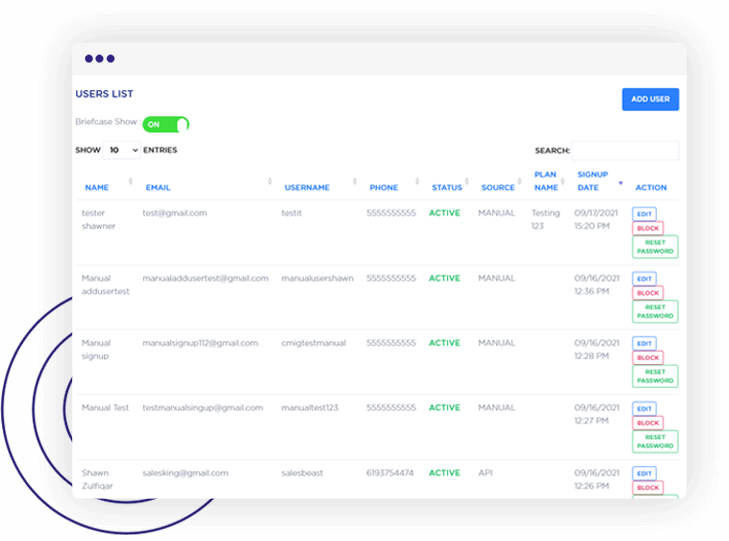Edit the tester shawner user
The height and width of the screenshot is (541, 729).
click(x=644, y=214)
